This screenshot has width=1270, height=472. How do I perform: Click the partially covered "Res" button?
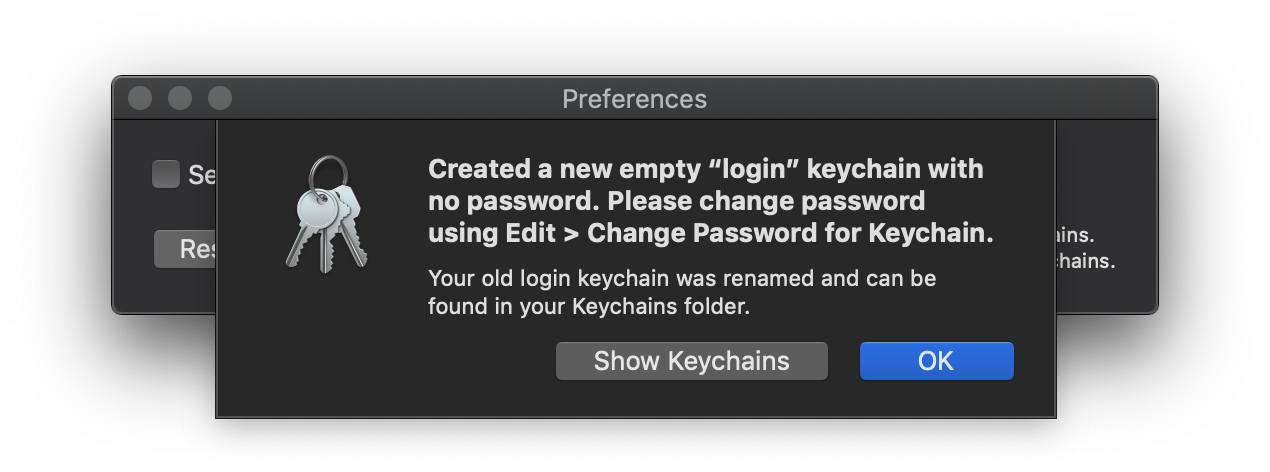pyautogui.click(x=186, y=249)
